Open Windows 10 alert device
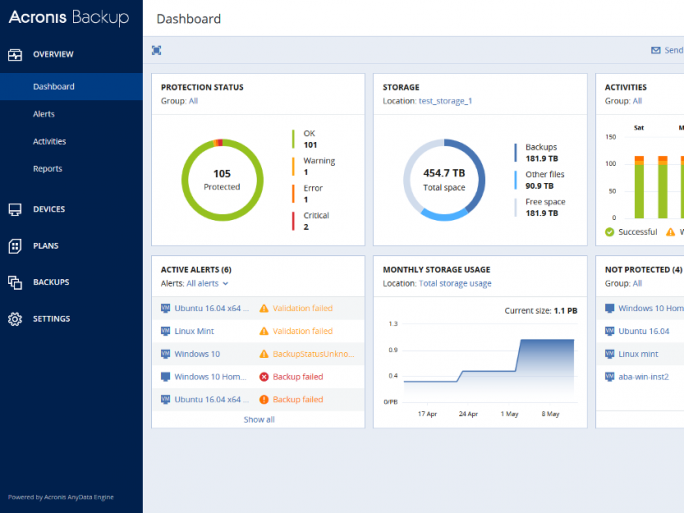The width and height of the screenshot is (684, 513). tap(197, 354)
